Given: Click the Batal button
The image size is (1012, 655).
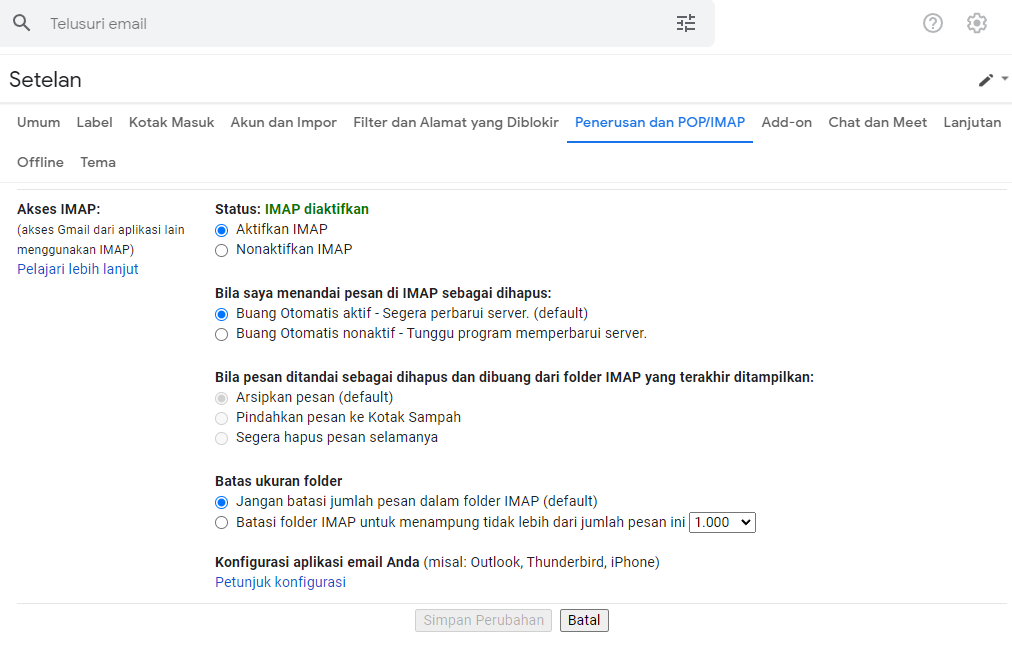Looking at the screenshot, I should point(584,620).
